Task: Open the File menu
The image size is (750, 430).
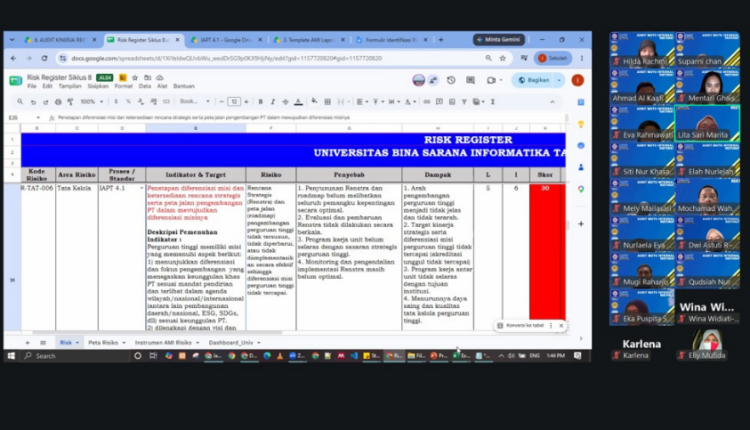Action: point(32,86)
